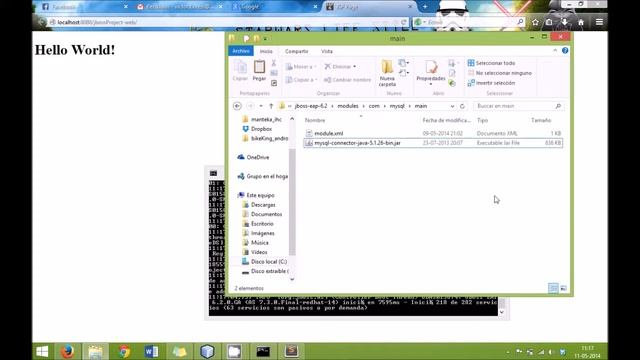
Task: Switch to large icons view in status bar
Action: click(564, 288)
